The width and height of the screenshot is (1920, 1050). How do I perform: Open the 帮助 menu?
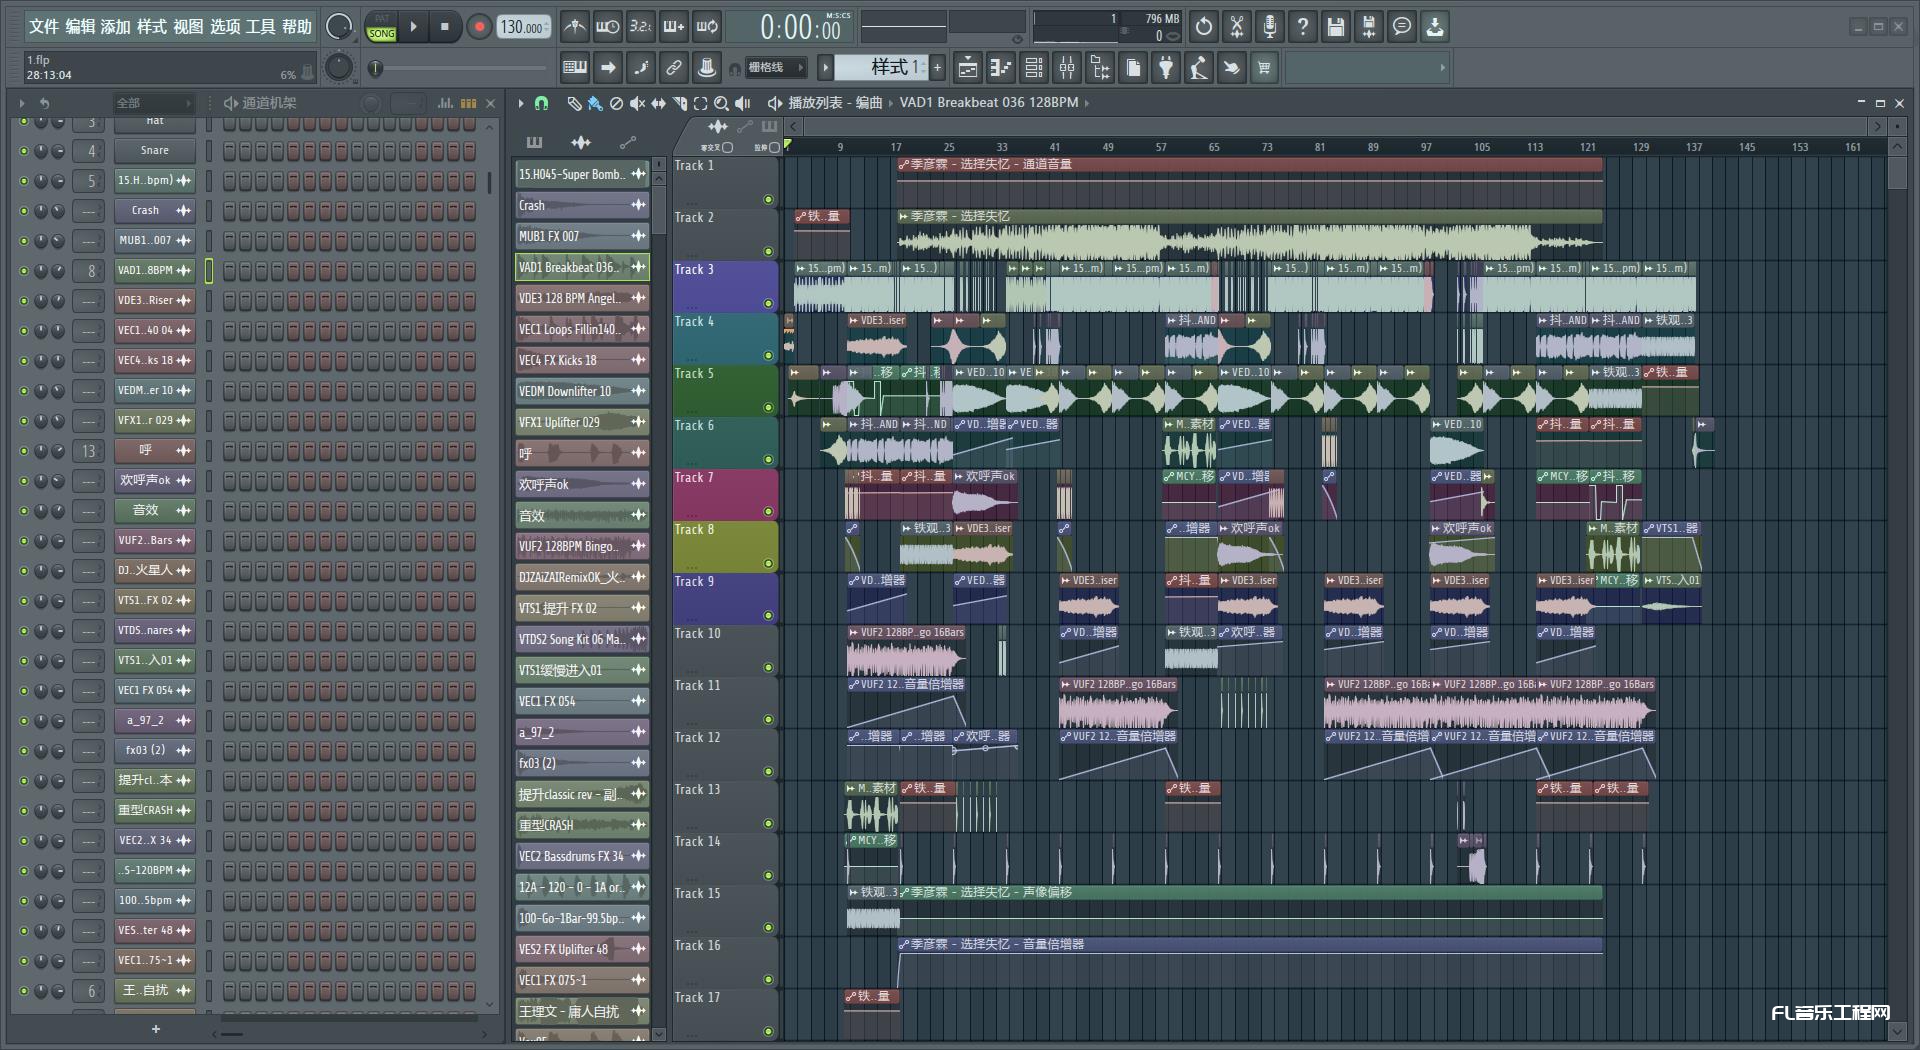(x=296, y=27)
